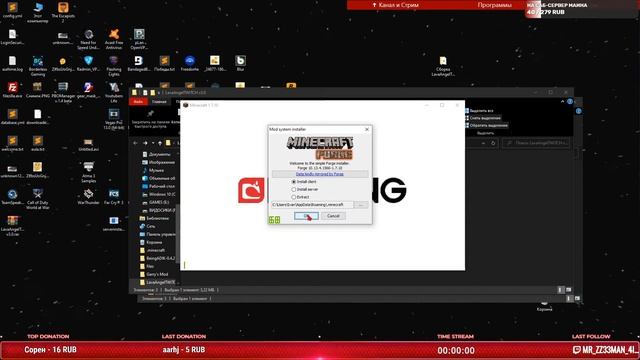Click the pin to Quick access icon

pos(151,113)
